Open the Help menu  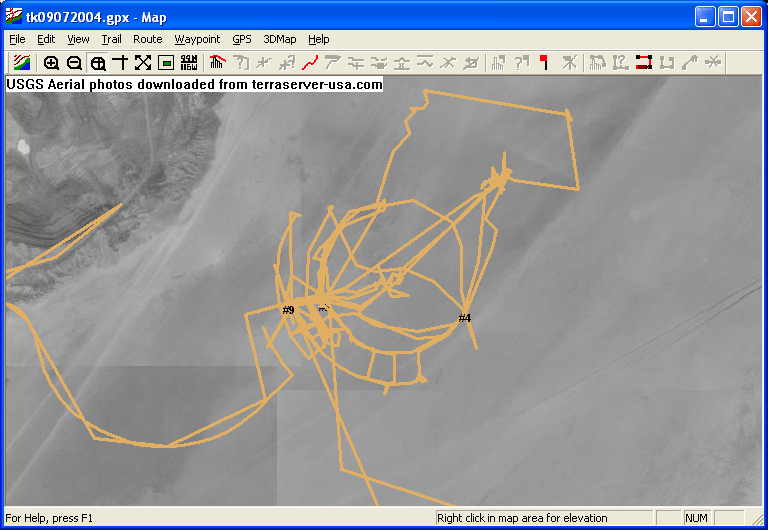click(x=318, y=39)
